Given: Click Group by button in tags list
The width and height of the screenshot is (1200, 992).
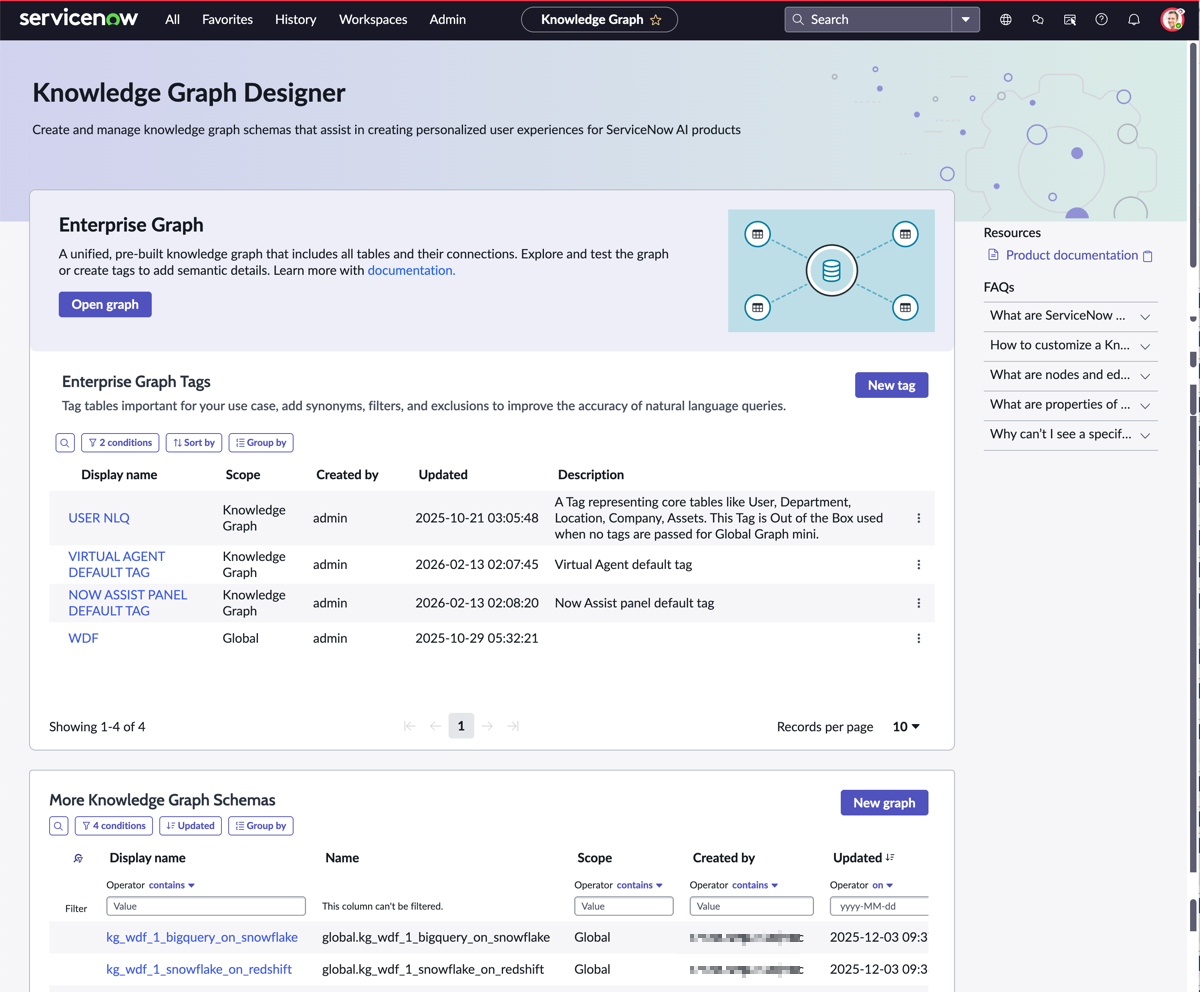Looking at the screenshot, I should click(x=261, y=442).
